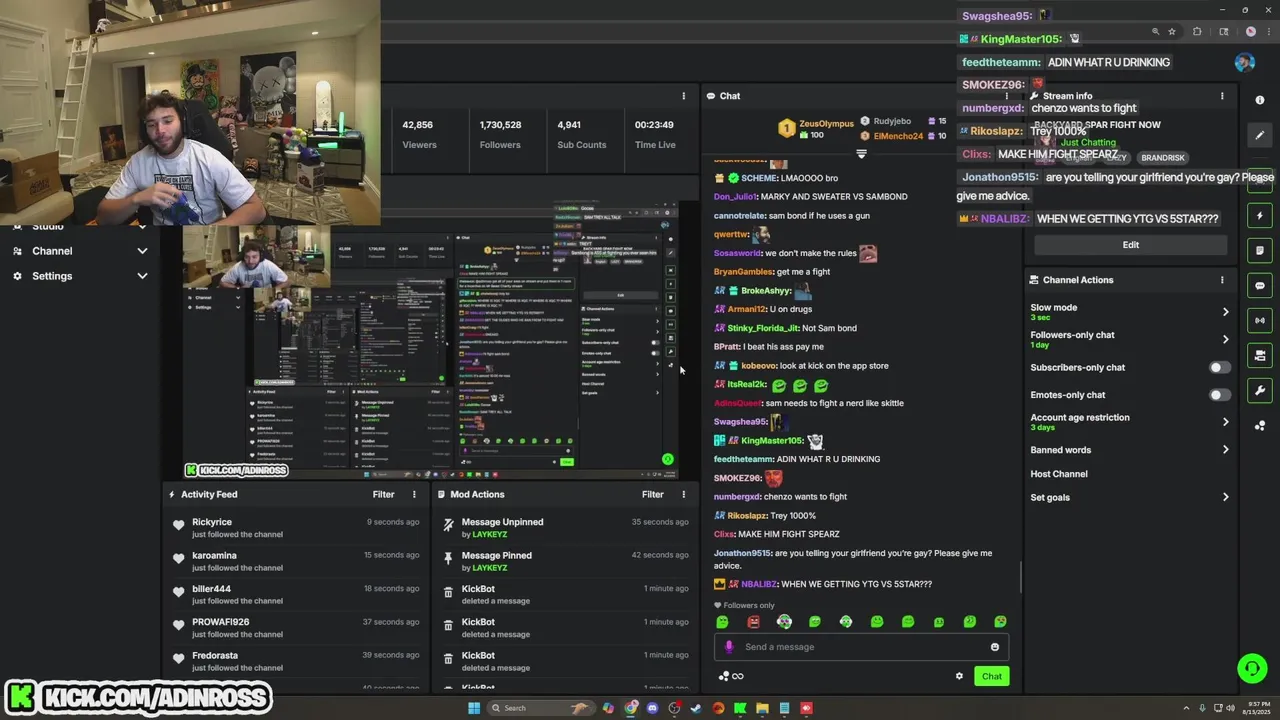Open Kick app from taskbar
This screenshot has height=720, width=1280.
[x=740, y=708]
